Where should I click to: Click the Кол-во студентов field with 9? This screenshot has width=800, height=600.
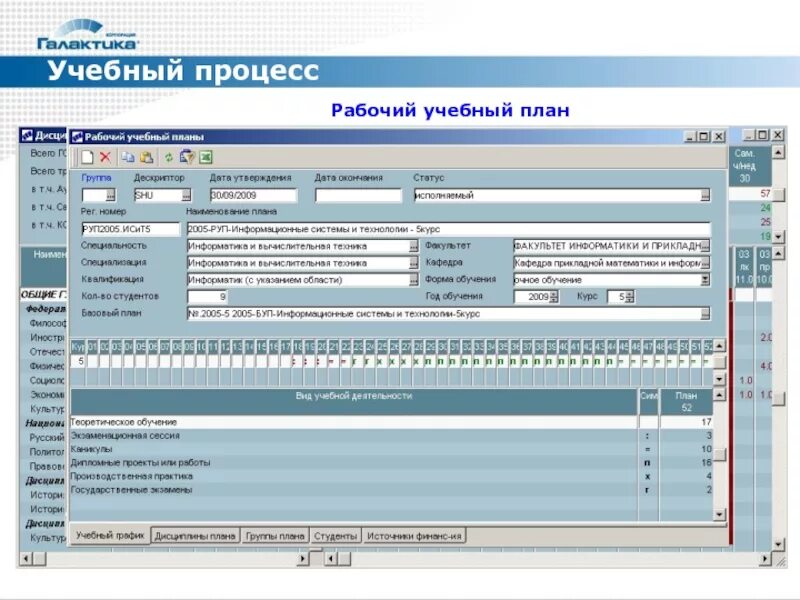click(x=207, y=297)
